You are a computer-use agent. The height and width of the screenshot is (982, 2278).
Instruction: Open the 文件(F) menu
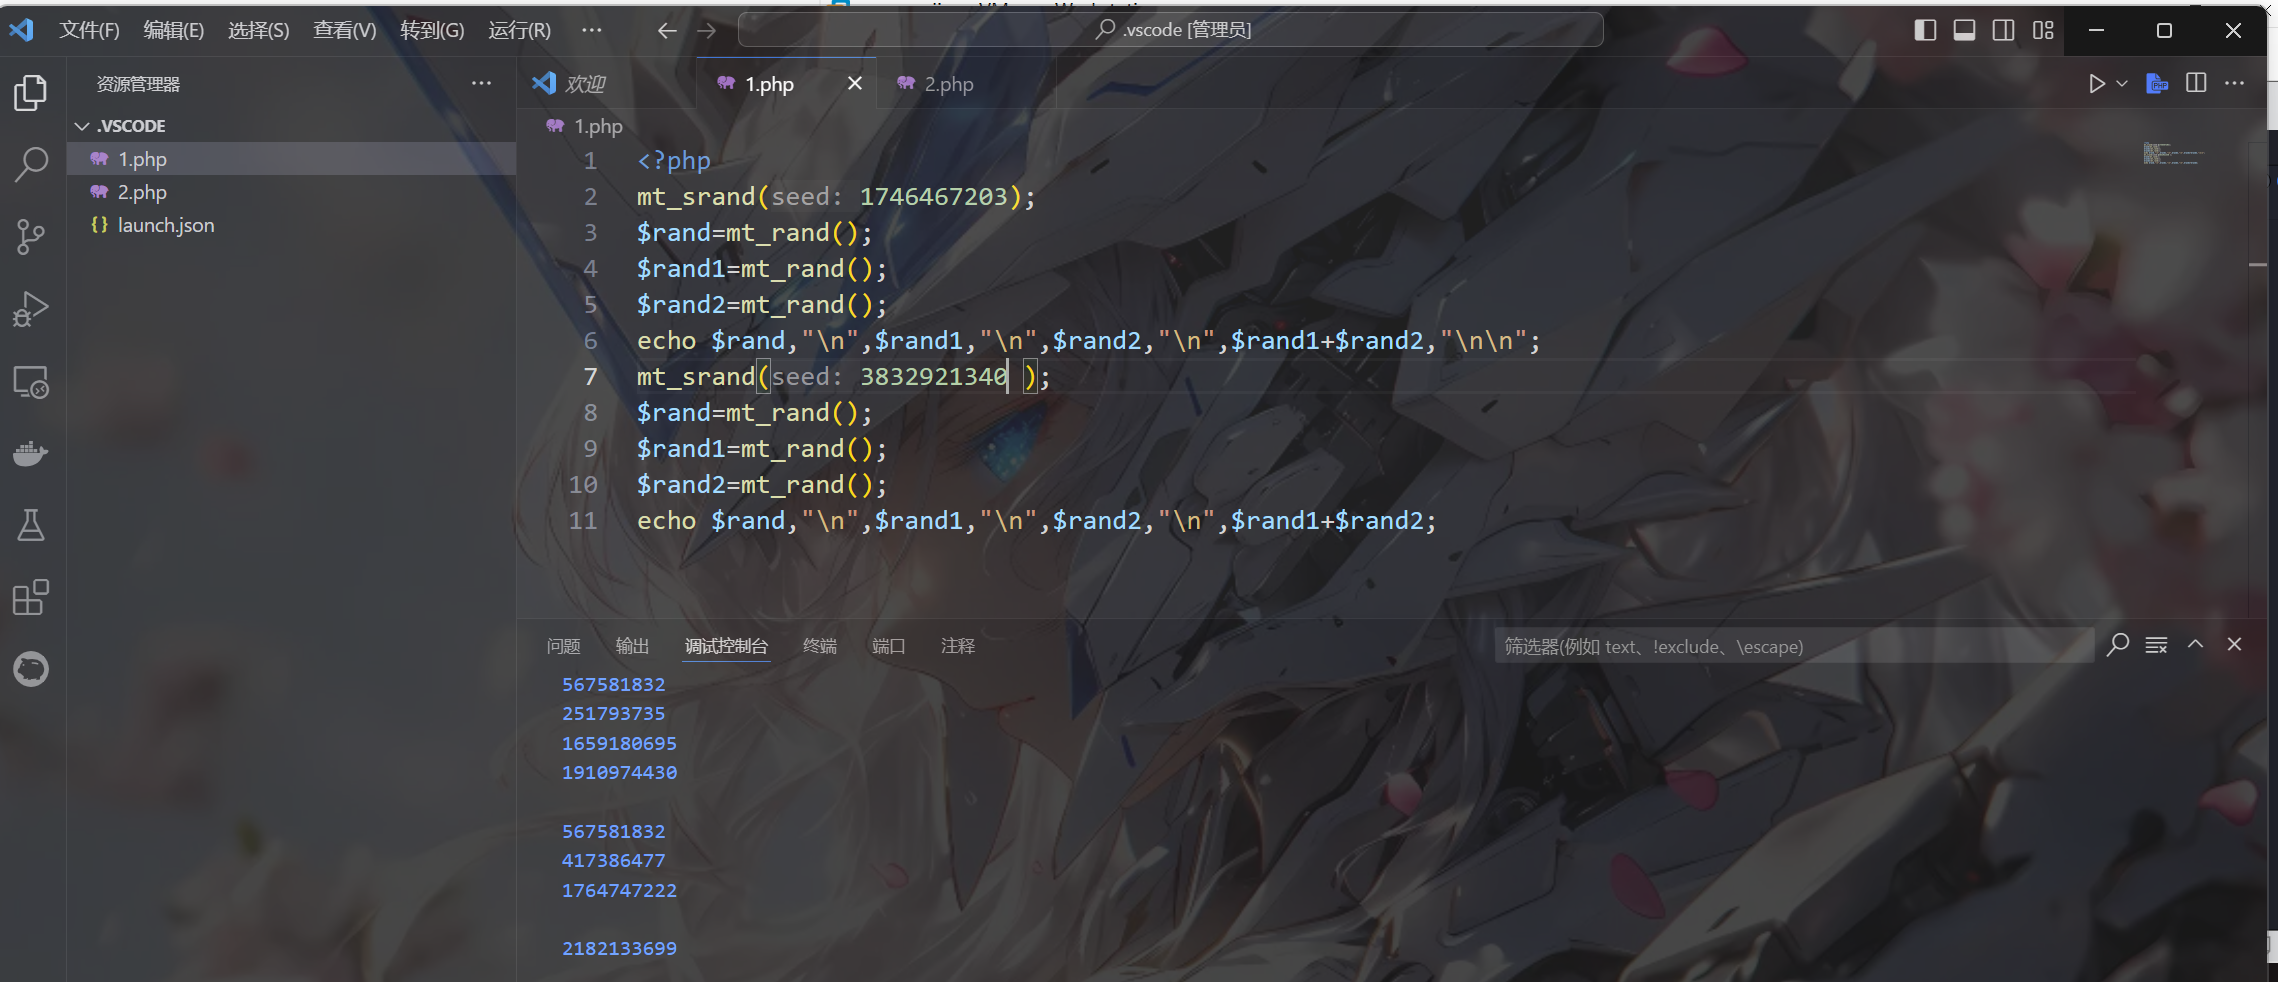click(x=89, y=30)
